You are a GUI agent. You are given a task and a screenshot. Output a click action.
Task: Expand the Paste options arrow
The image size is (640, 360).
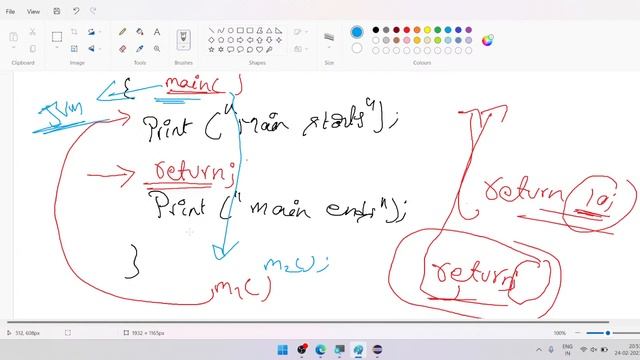13,48
